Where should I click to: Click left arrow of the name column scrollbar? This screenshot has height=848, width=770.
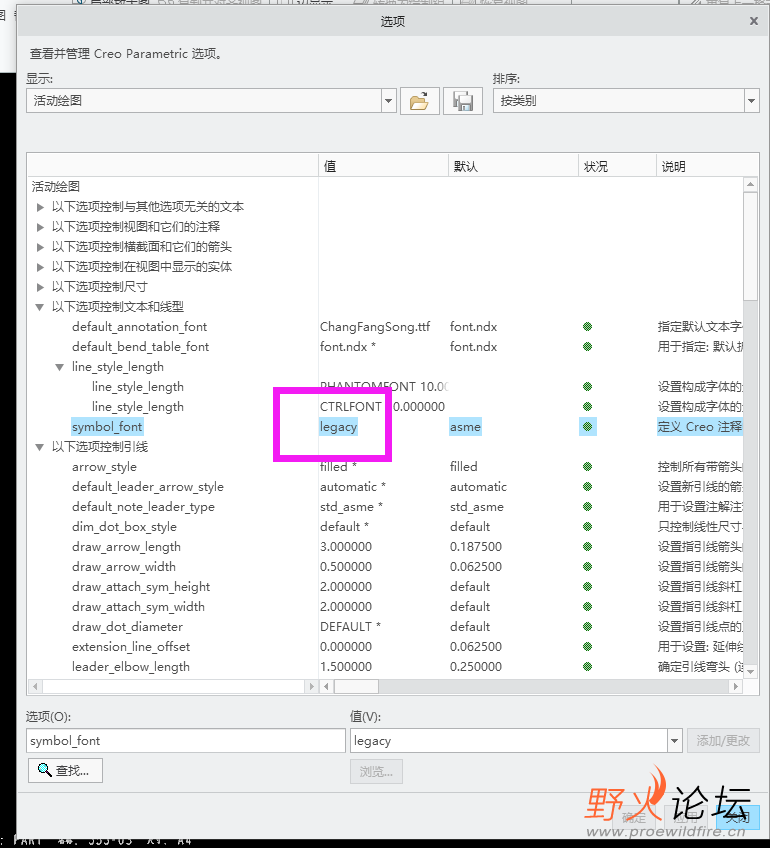35,687
